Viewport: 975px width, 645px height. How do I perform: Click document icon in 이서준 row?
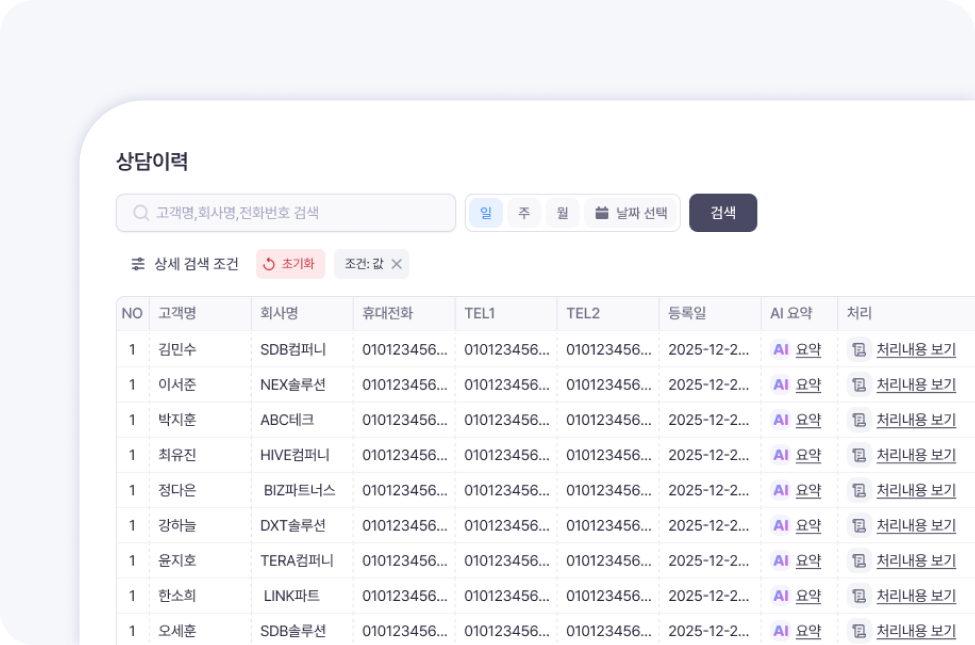(859, 385)
